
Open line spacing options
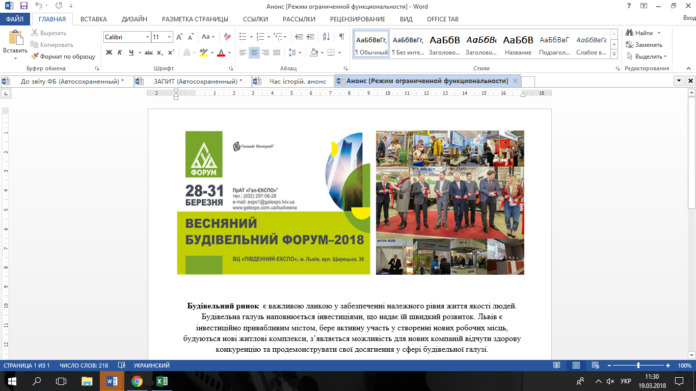[294, 52]
